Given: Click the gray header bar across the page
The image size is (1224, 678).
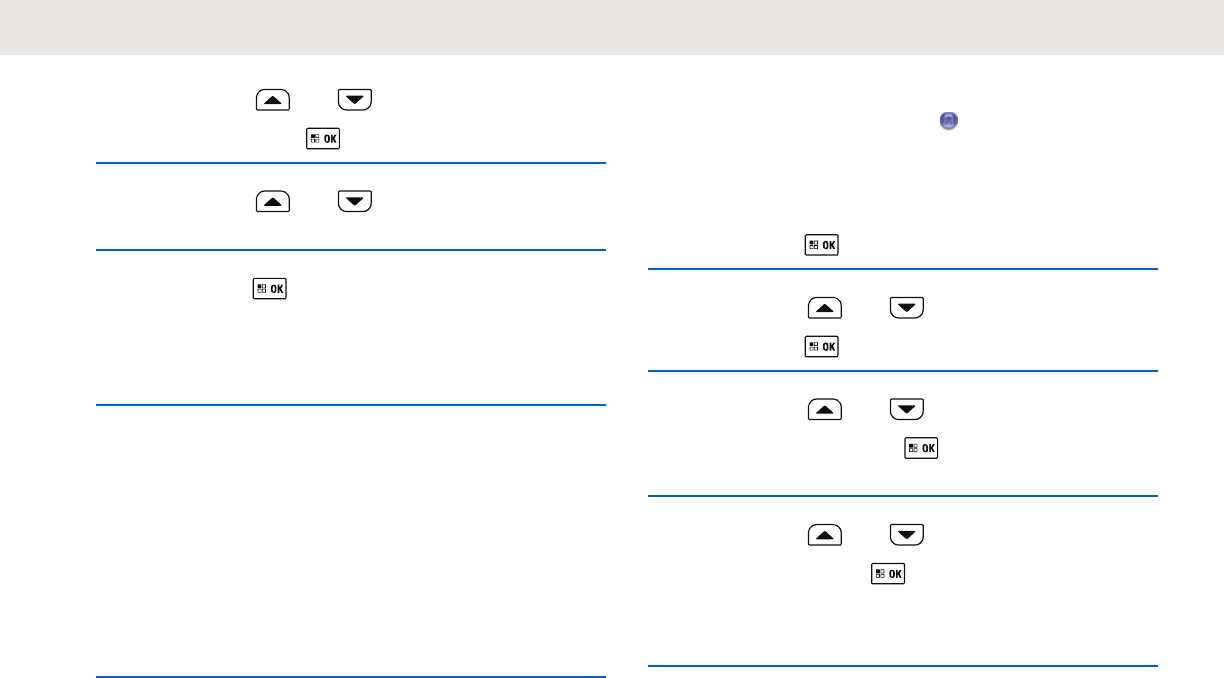Looking at the screenshot, I should (x=612, y=27).
